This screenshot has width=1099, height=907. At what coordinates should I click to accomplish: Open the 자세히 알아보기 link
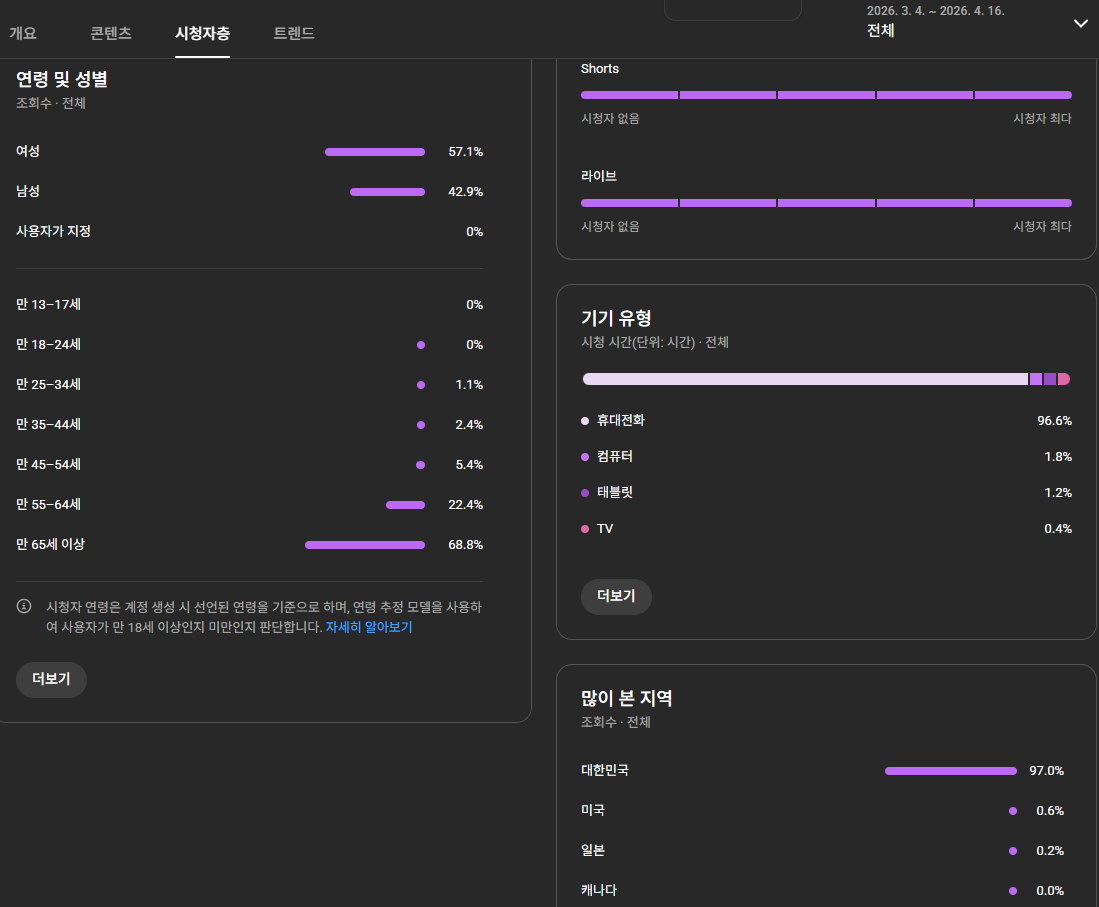click(x=369, y=627)
